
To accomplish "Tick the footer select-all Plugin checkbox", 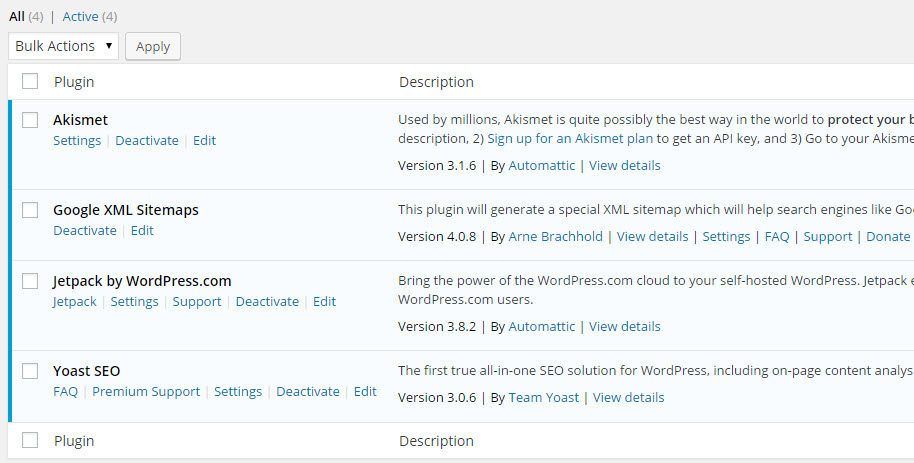I will point(30,440).
